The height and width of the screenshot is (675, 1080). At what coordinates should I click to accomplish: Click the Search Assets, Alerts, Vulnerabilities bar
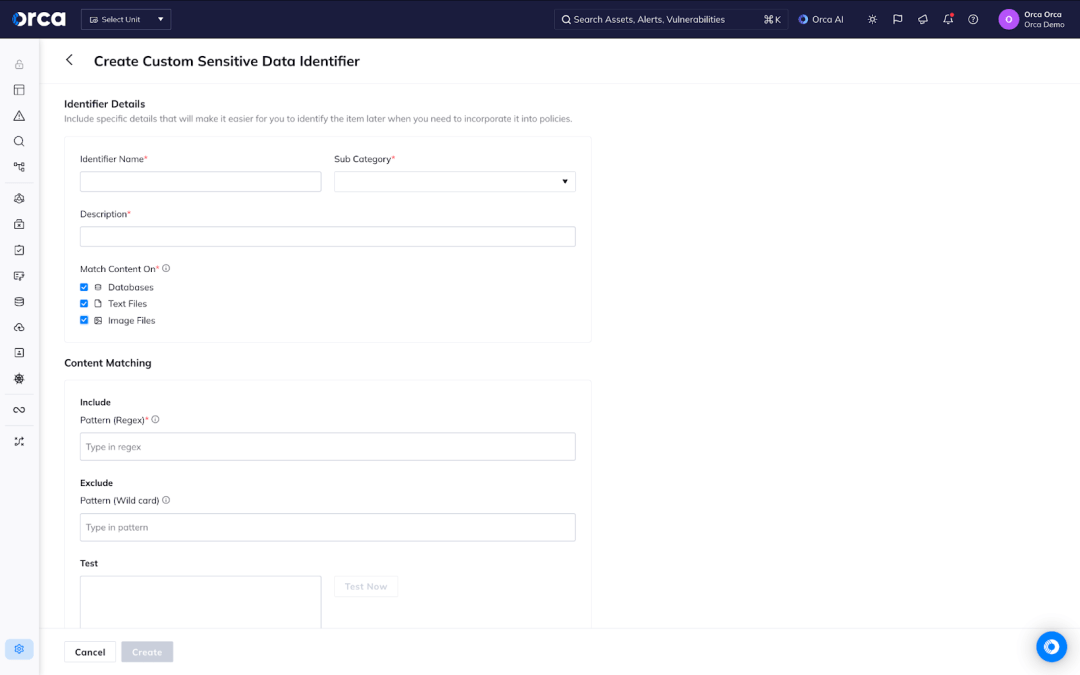click(x=671, y=19)
